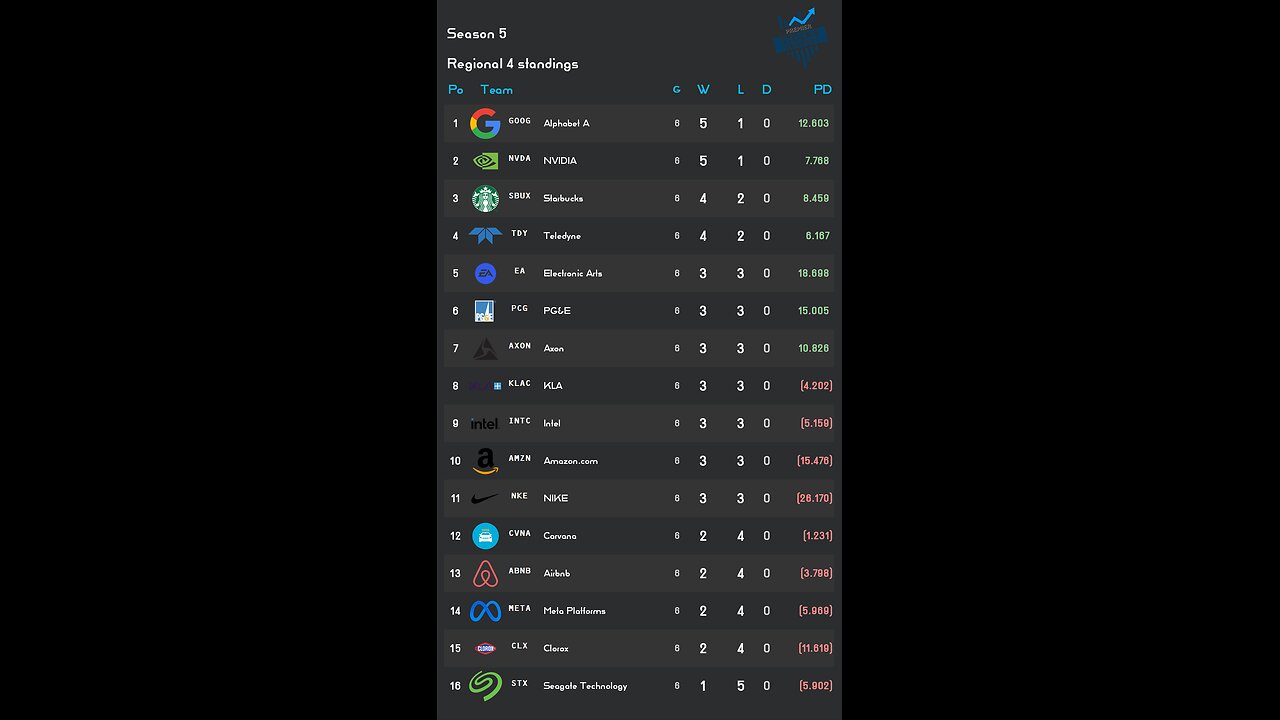
Task: Click the Teledyne logo icon
Action: click(485, 236)
